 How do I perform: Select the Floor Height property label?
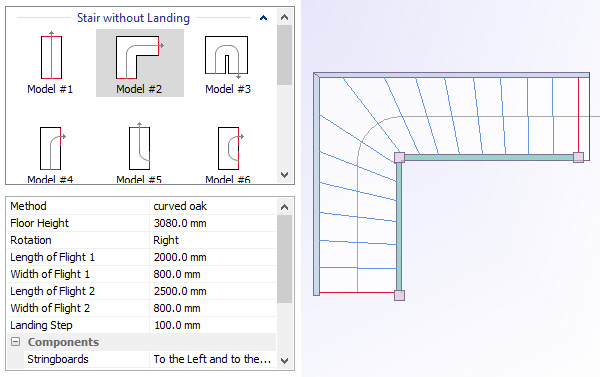tap(39, 223)
